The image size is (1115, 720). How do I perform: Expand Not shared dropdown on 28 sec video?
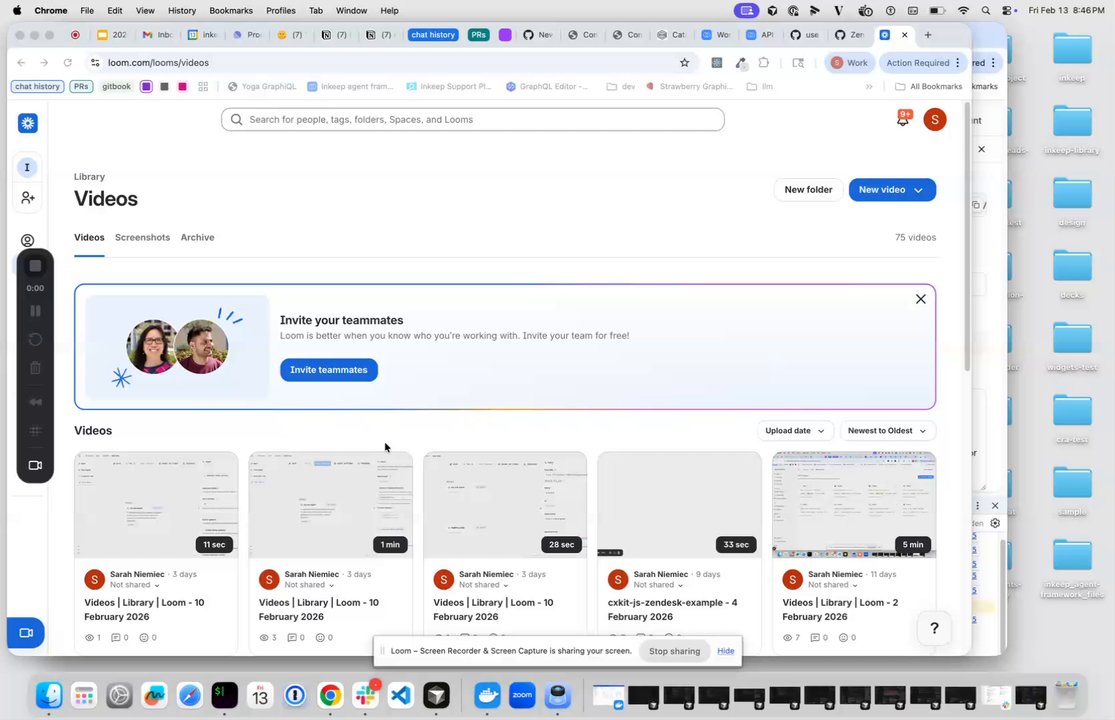click(484, 585)
